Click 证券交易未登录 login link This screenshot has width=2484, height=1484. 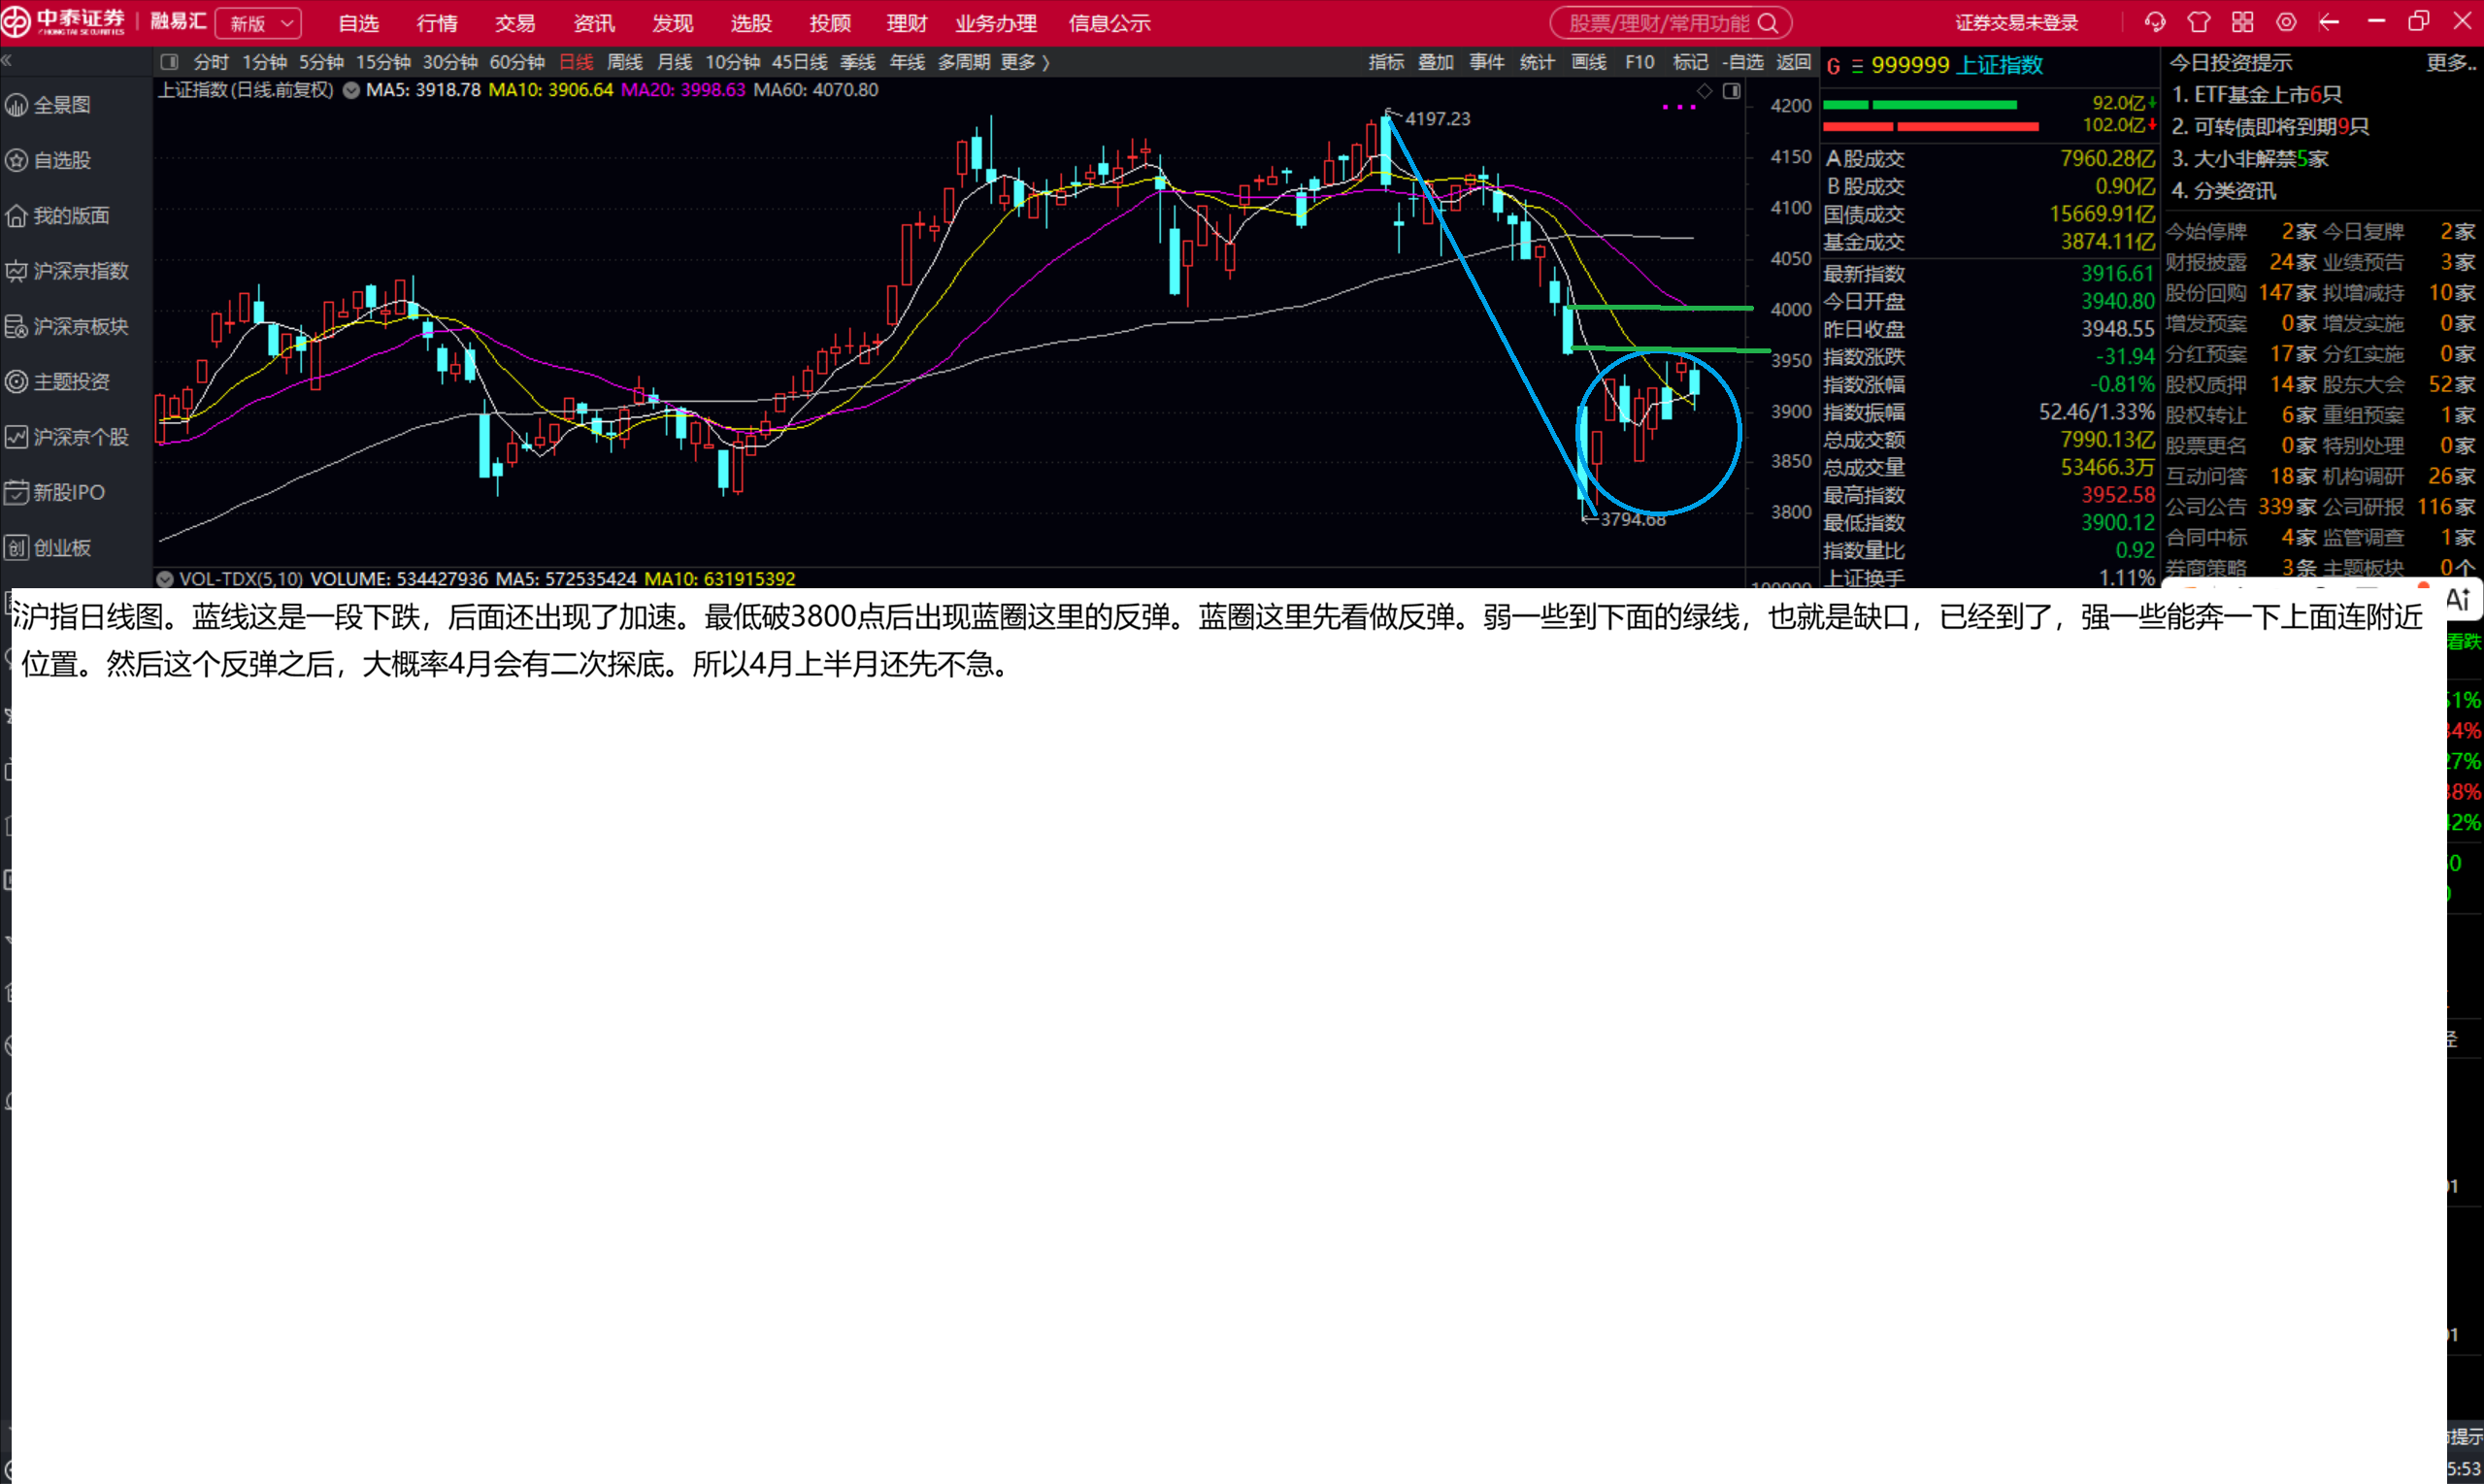point(2016,23)
